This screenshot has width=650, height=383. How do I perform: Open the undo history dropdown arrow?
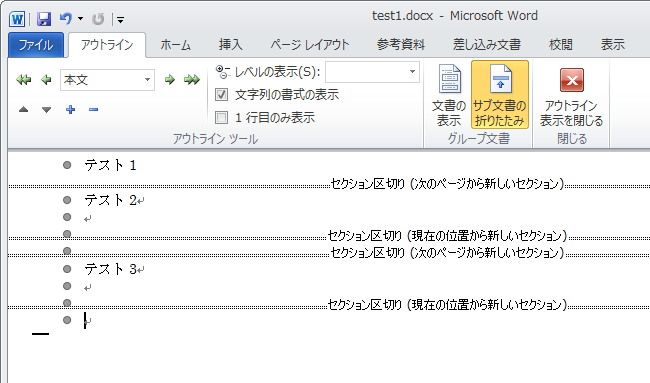click(80, 19)
